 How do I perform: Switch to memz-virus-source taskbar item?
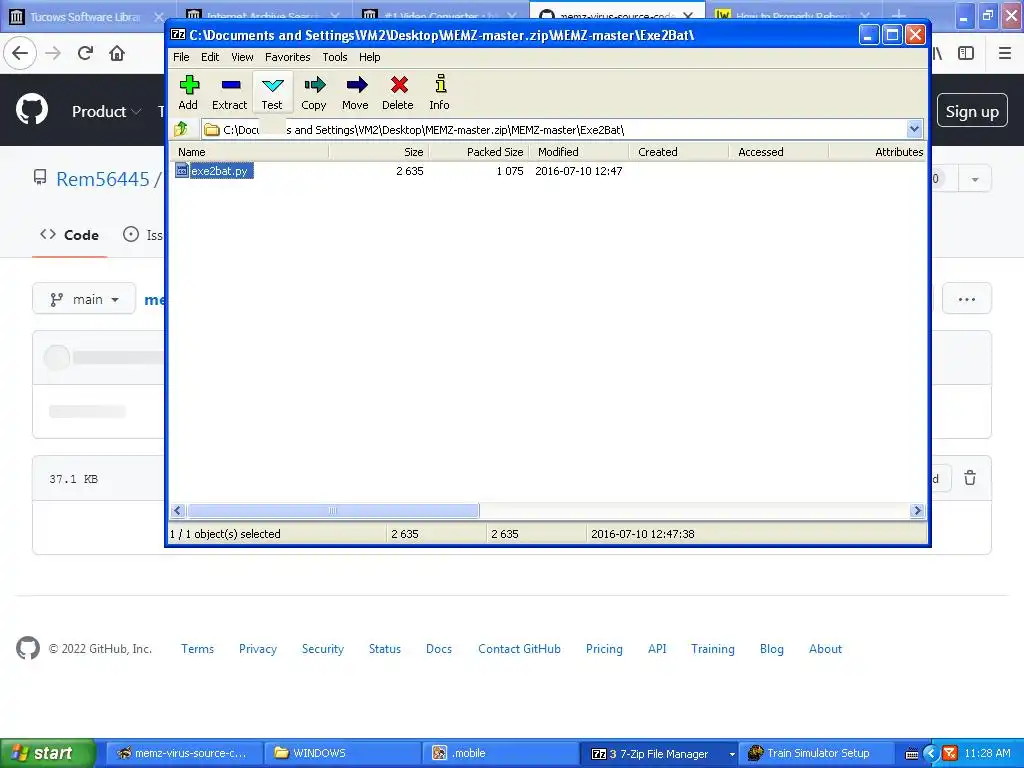184,754
